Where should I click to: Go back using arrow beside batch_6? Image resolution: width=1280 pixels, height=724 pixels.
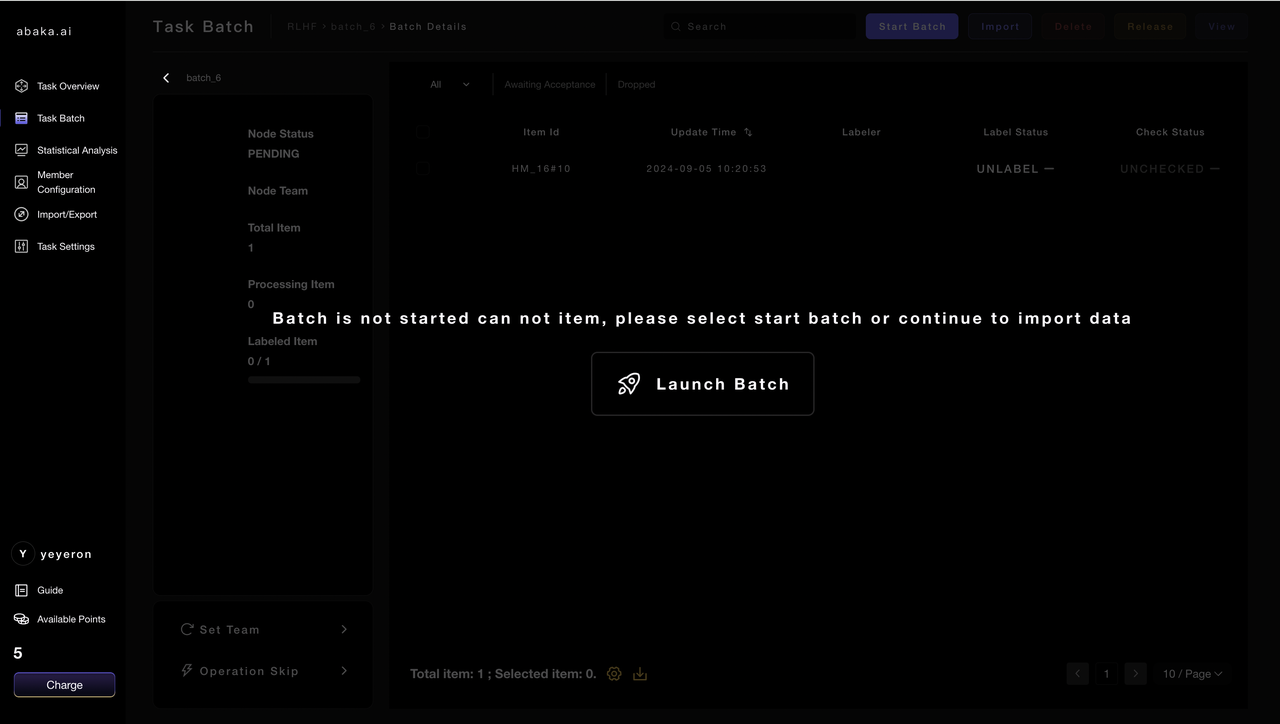click(166, 78)
